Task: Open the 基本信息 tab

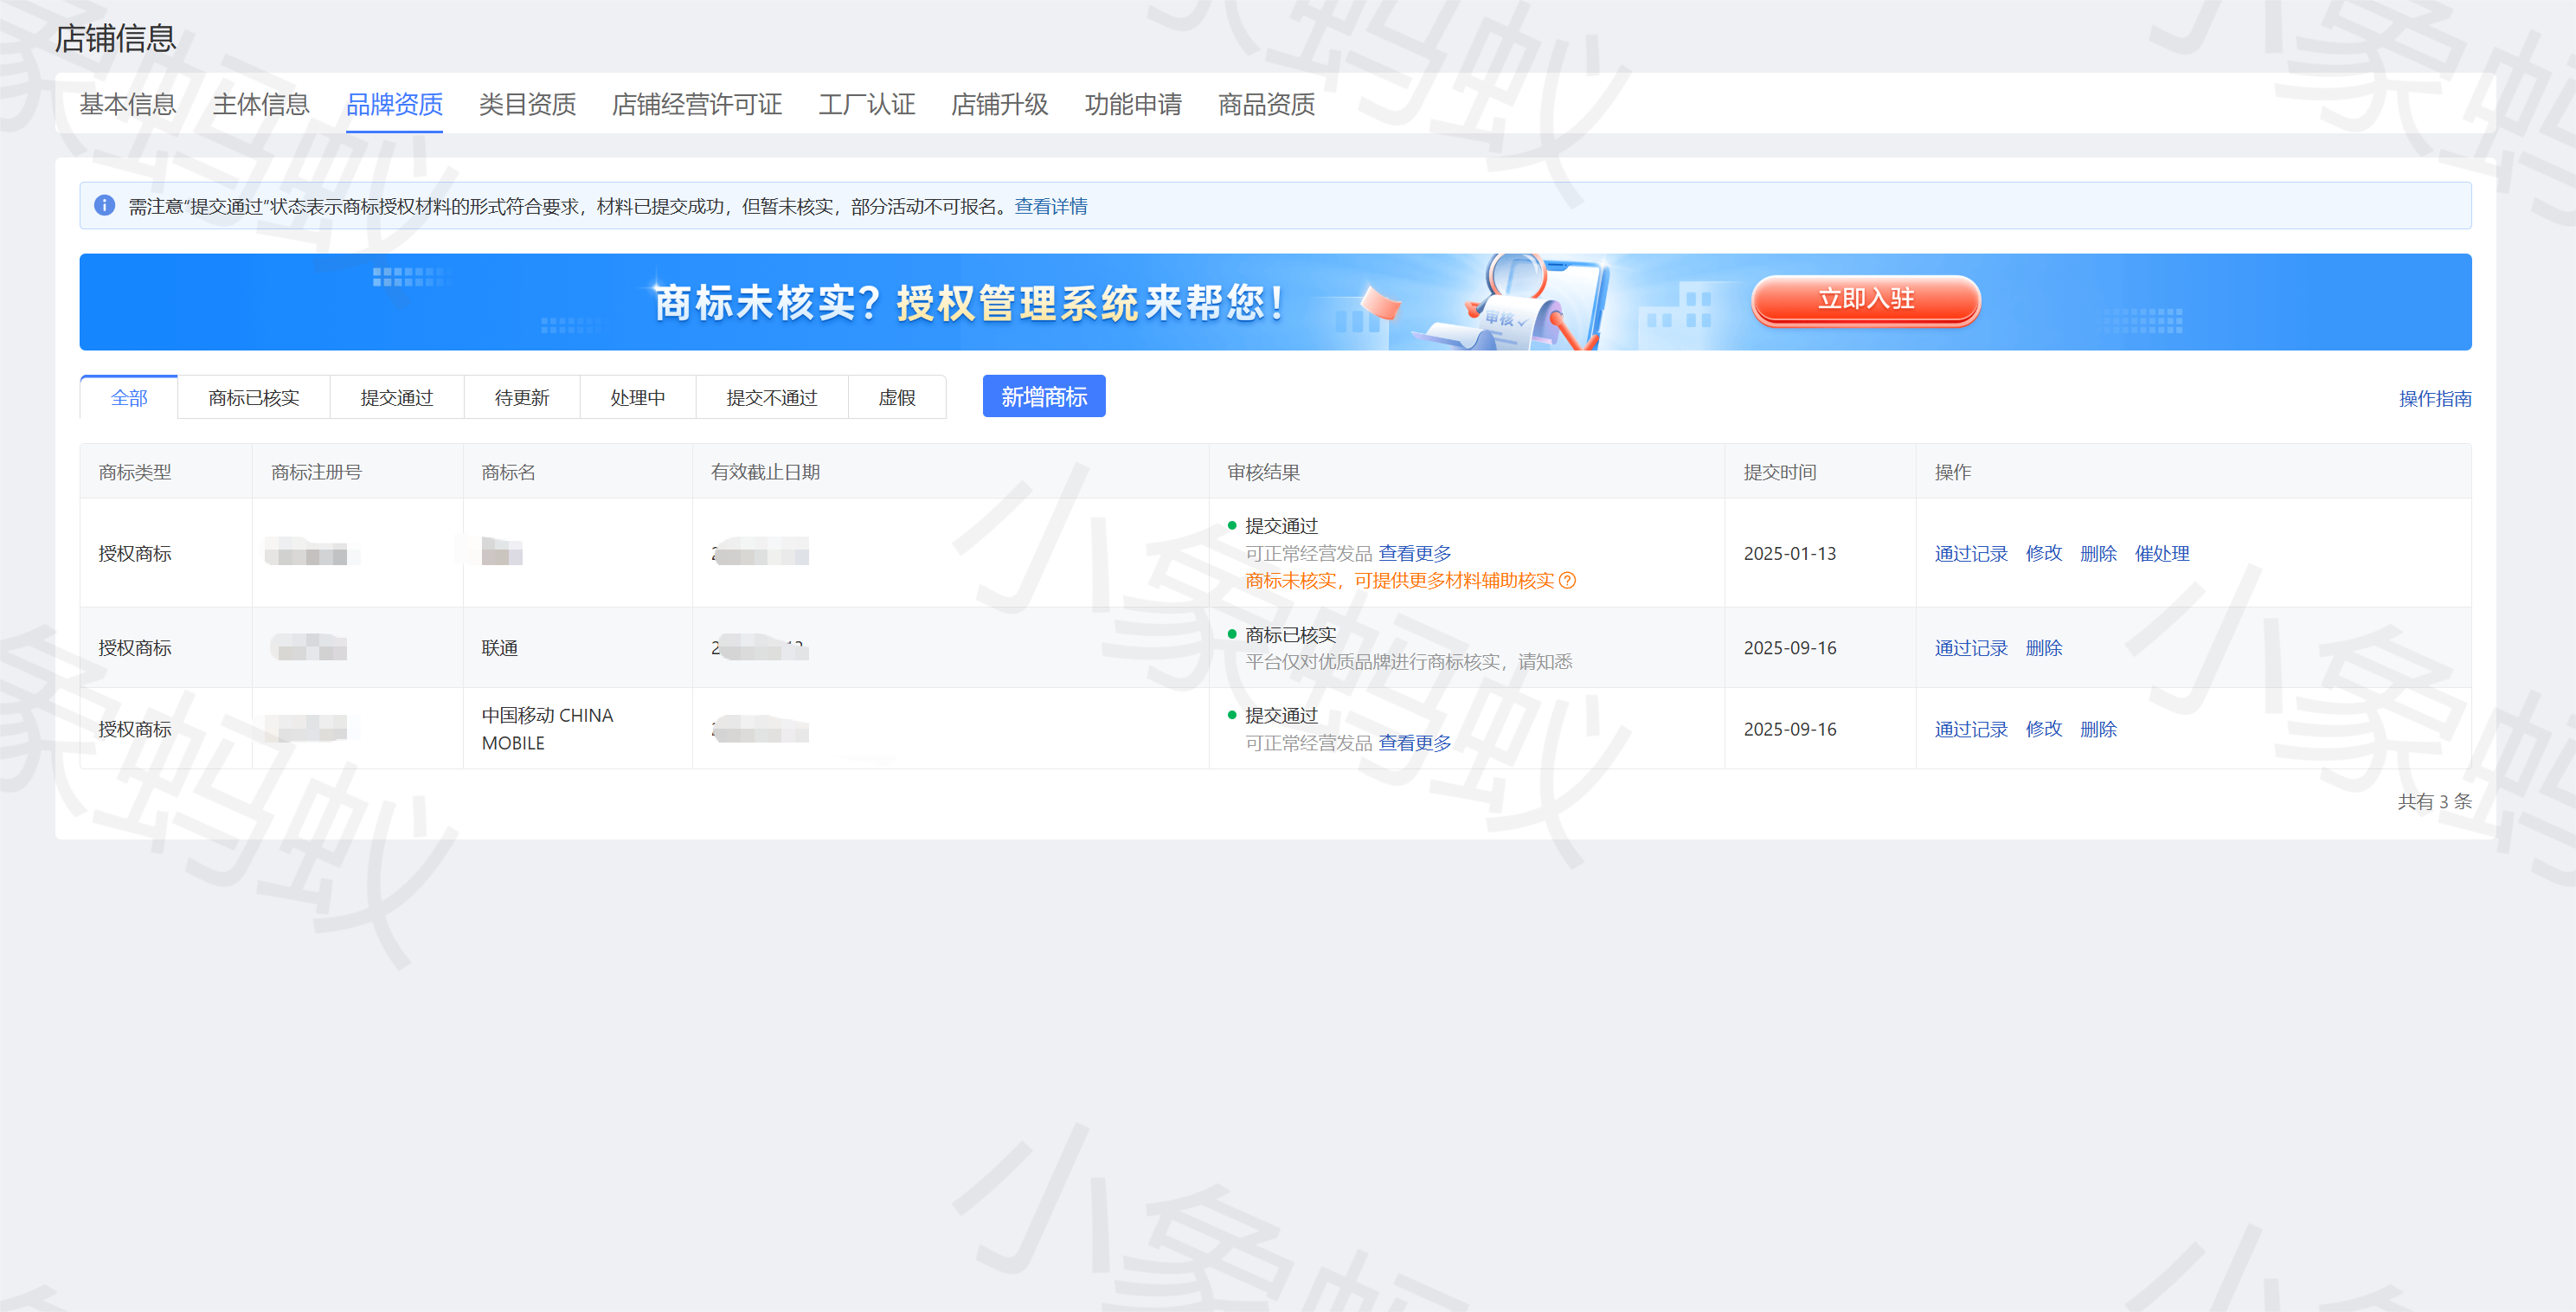Action: tap(128, 104)
